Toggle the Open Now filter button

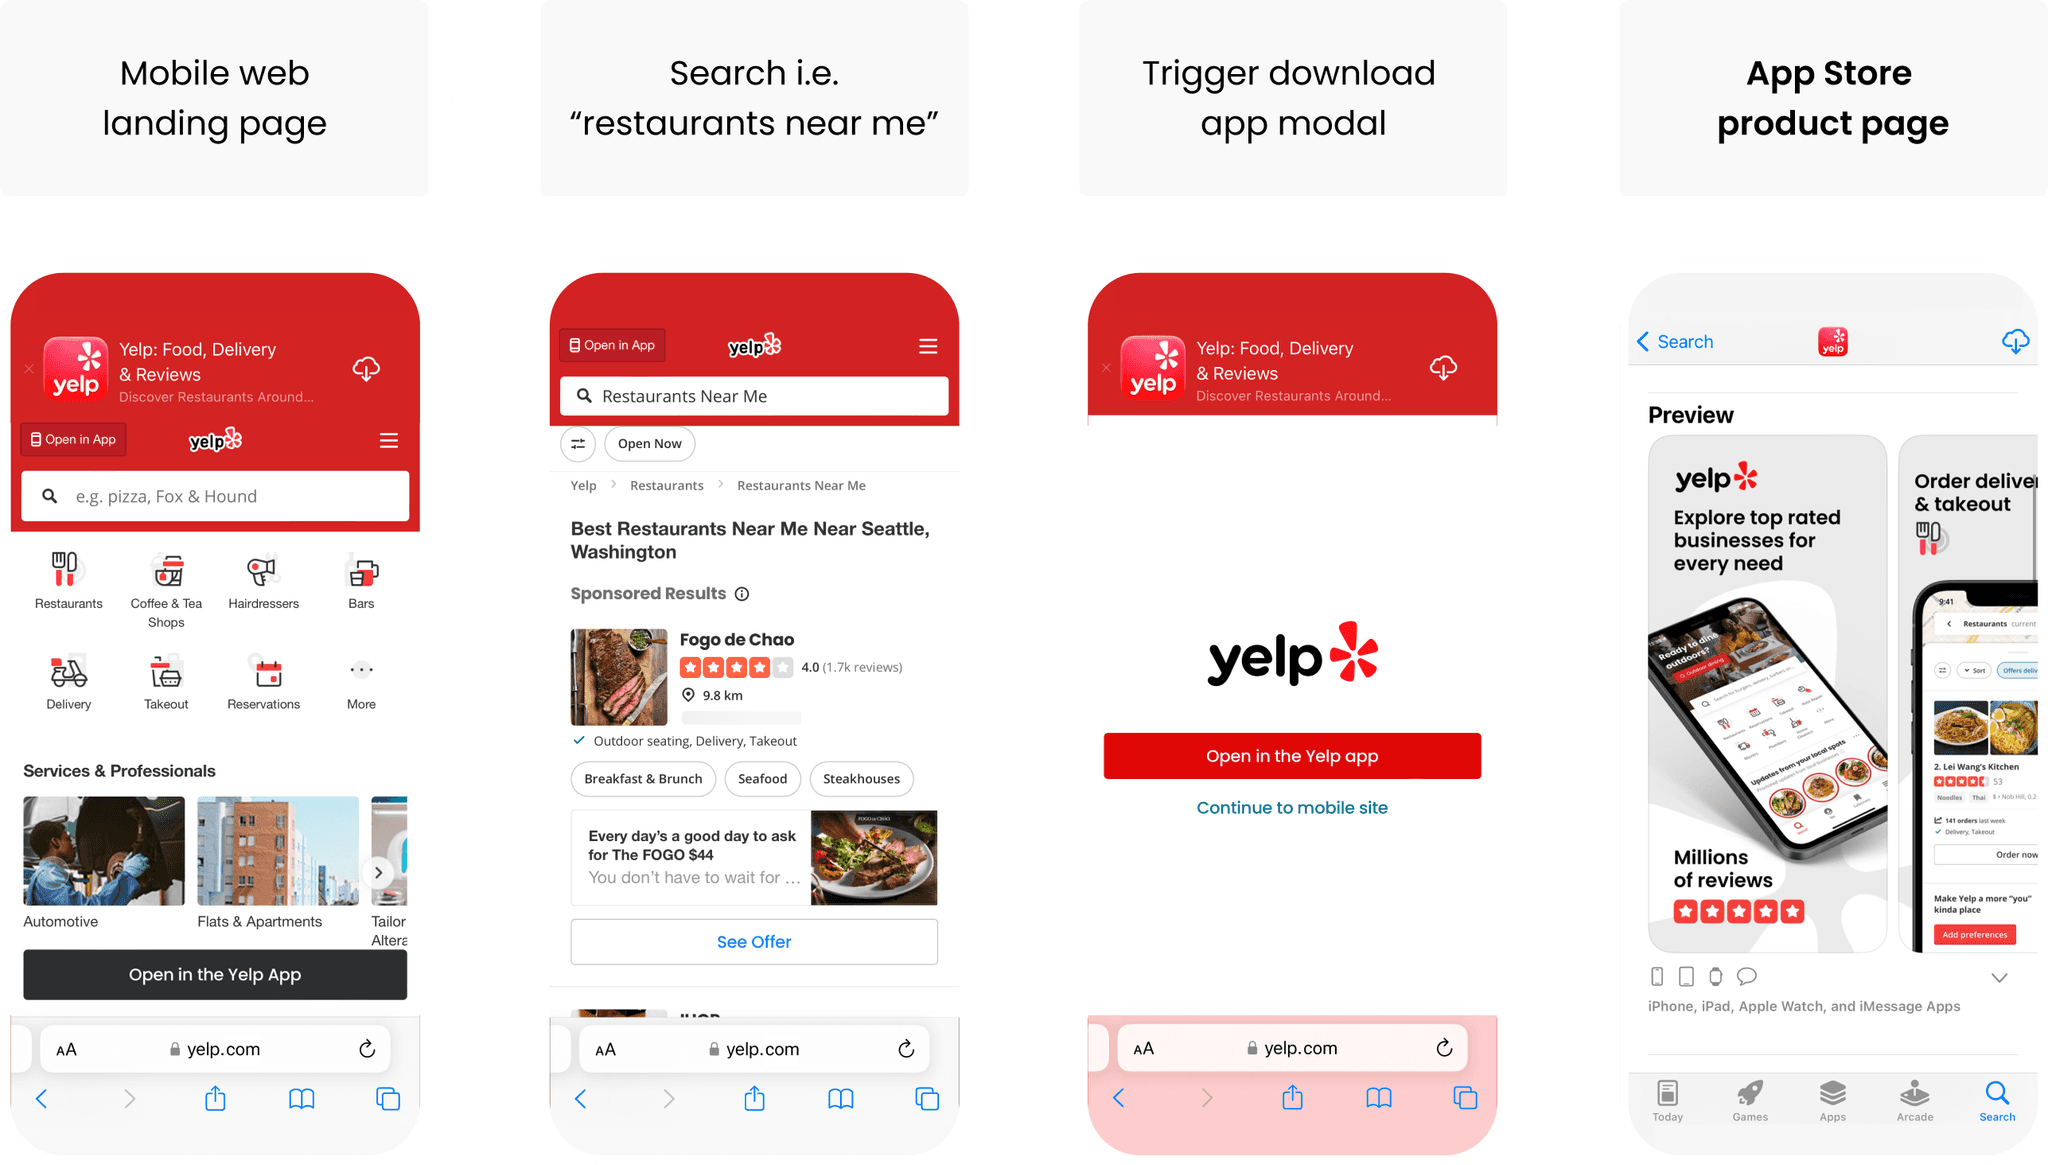tap(648, 442)
